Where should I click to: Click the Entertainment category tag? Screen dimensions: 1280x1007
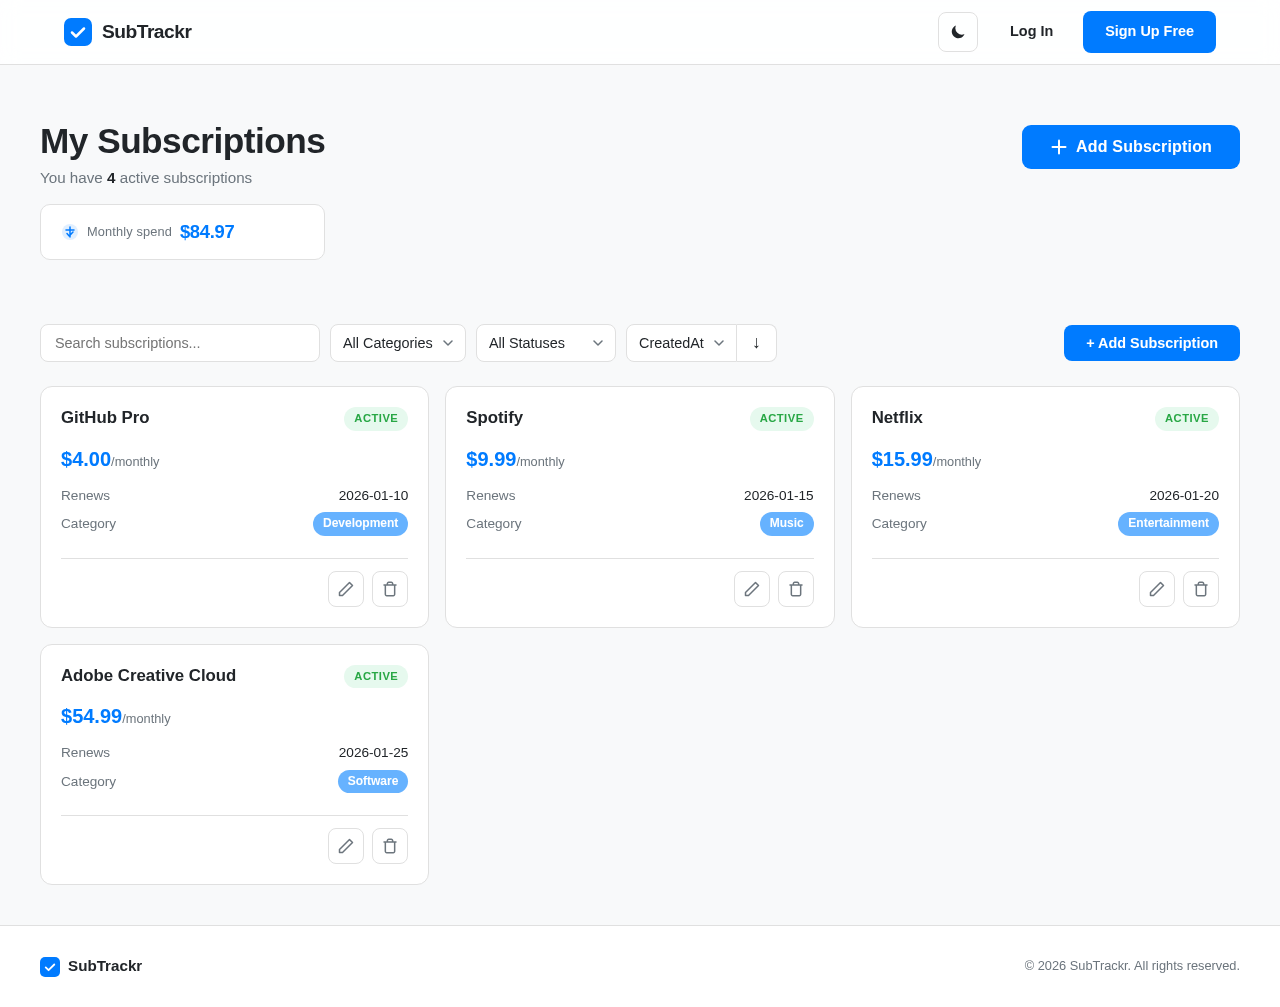click(1168, 524)
